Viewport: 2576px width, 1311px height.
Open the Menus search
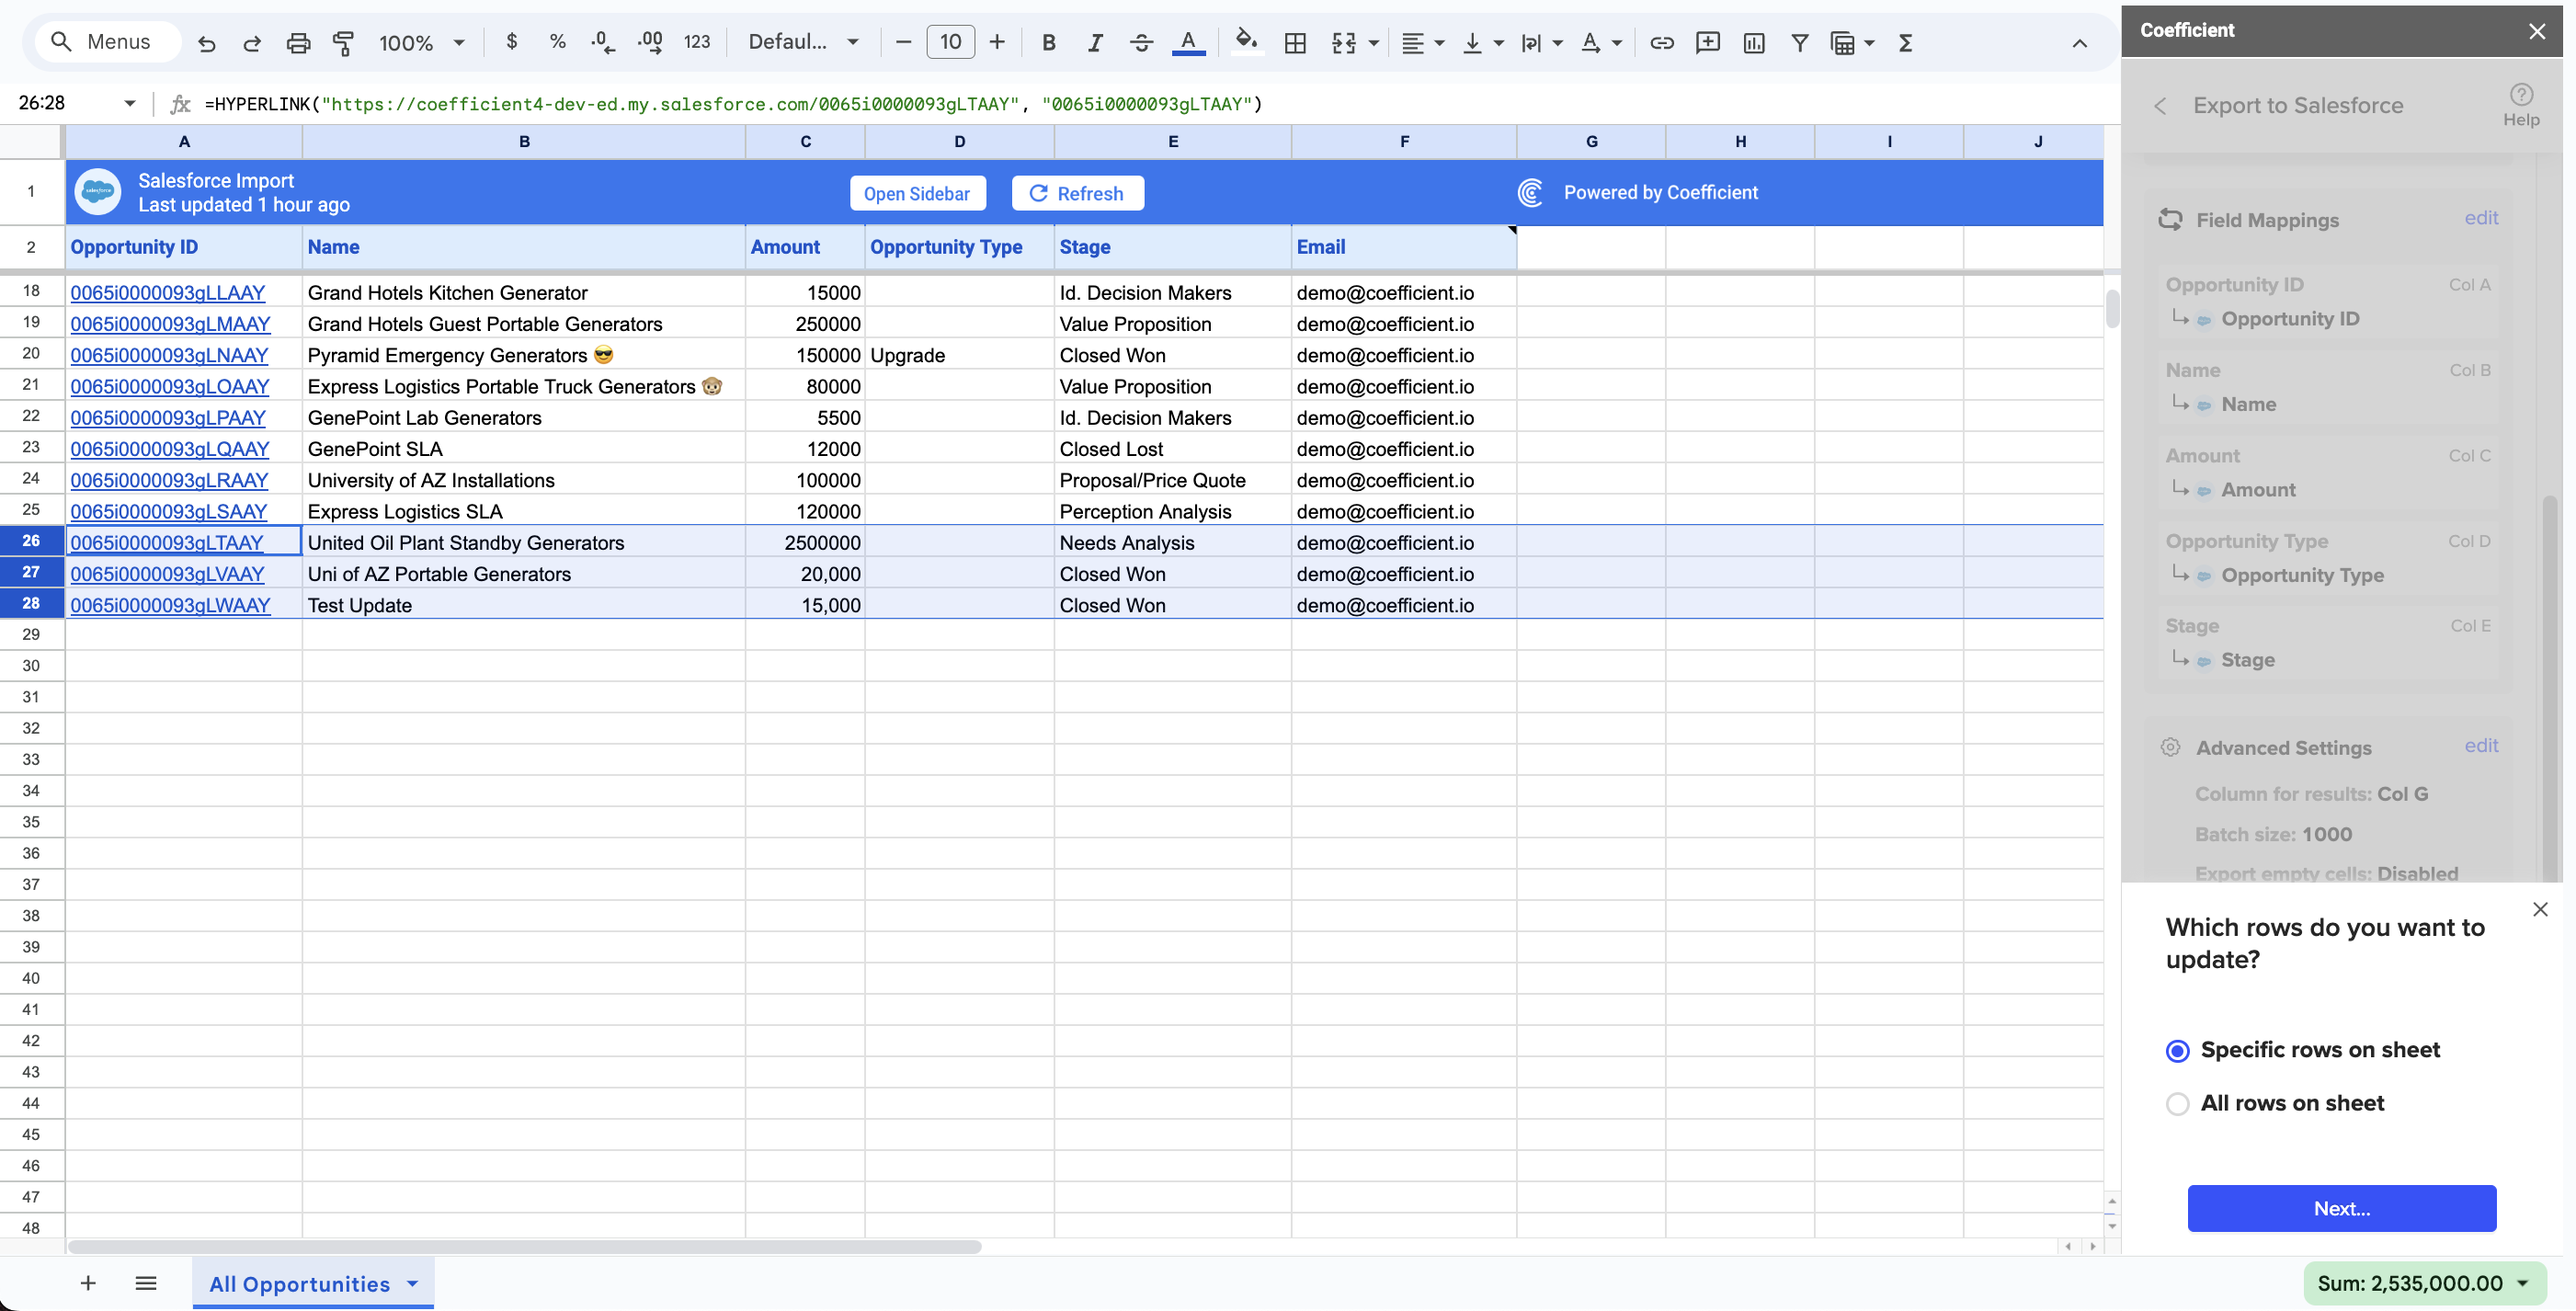click(x=107, y=41)
